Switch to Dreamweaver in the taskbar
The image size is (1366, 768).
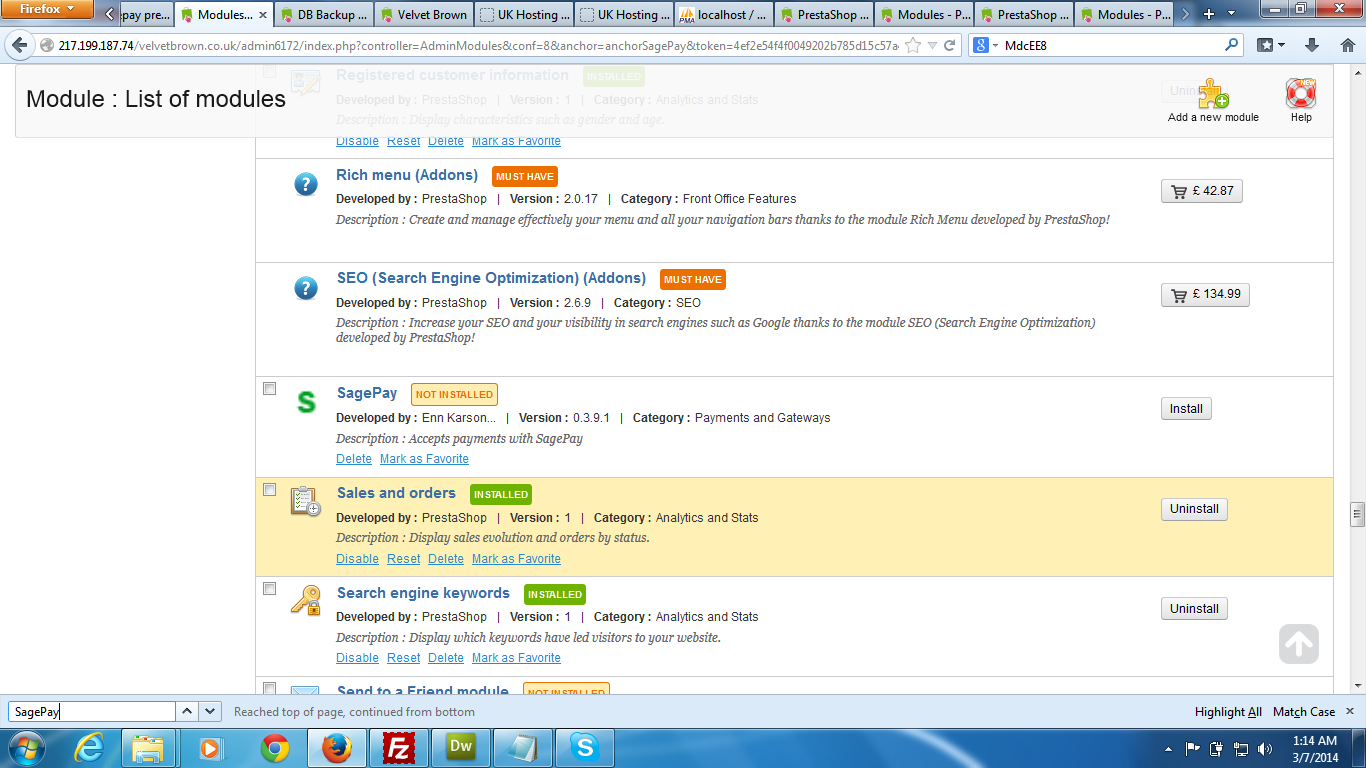tap(461, 747)
